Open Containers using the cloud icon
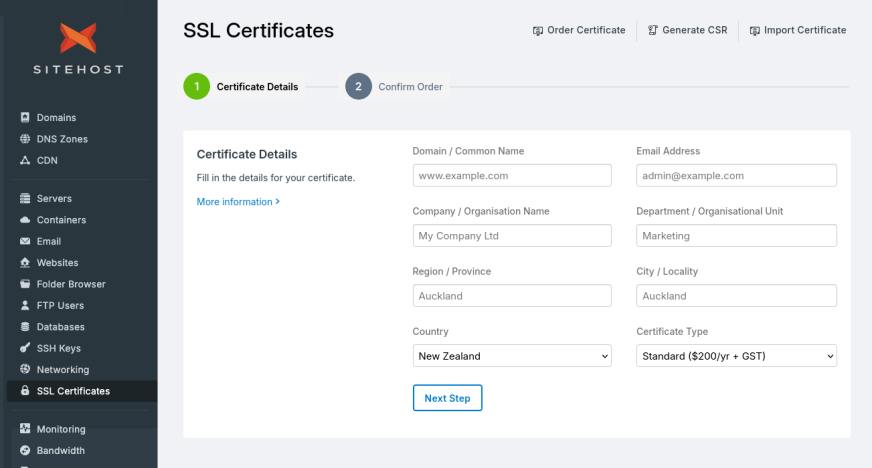This screenshot has height=468, width=872. [x=25, y=220]
